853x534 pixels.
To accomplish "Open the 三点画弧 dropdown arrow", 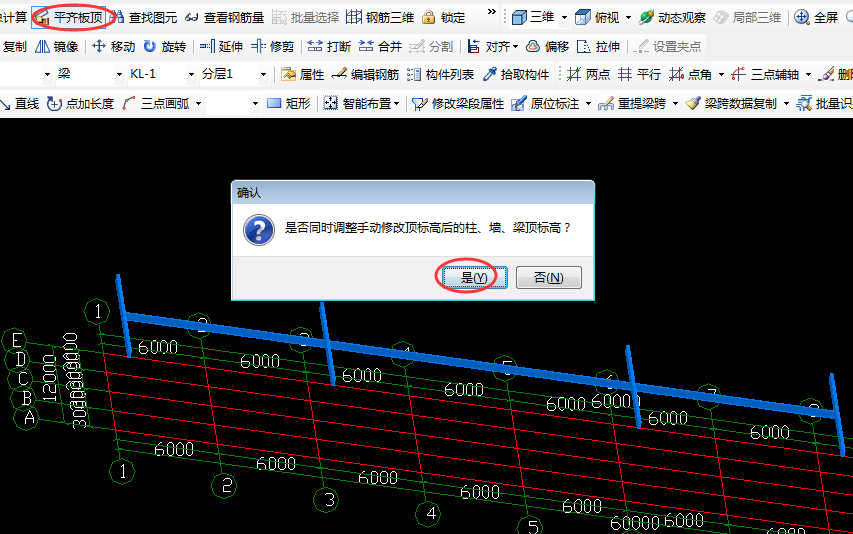I will 199,104.
